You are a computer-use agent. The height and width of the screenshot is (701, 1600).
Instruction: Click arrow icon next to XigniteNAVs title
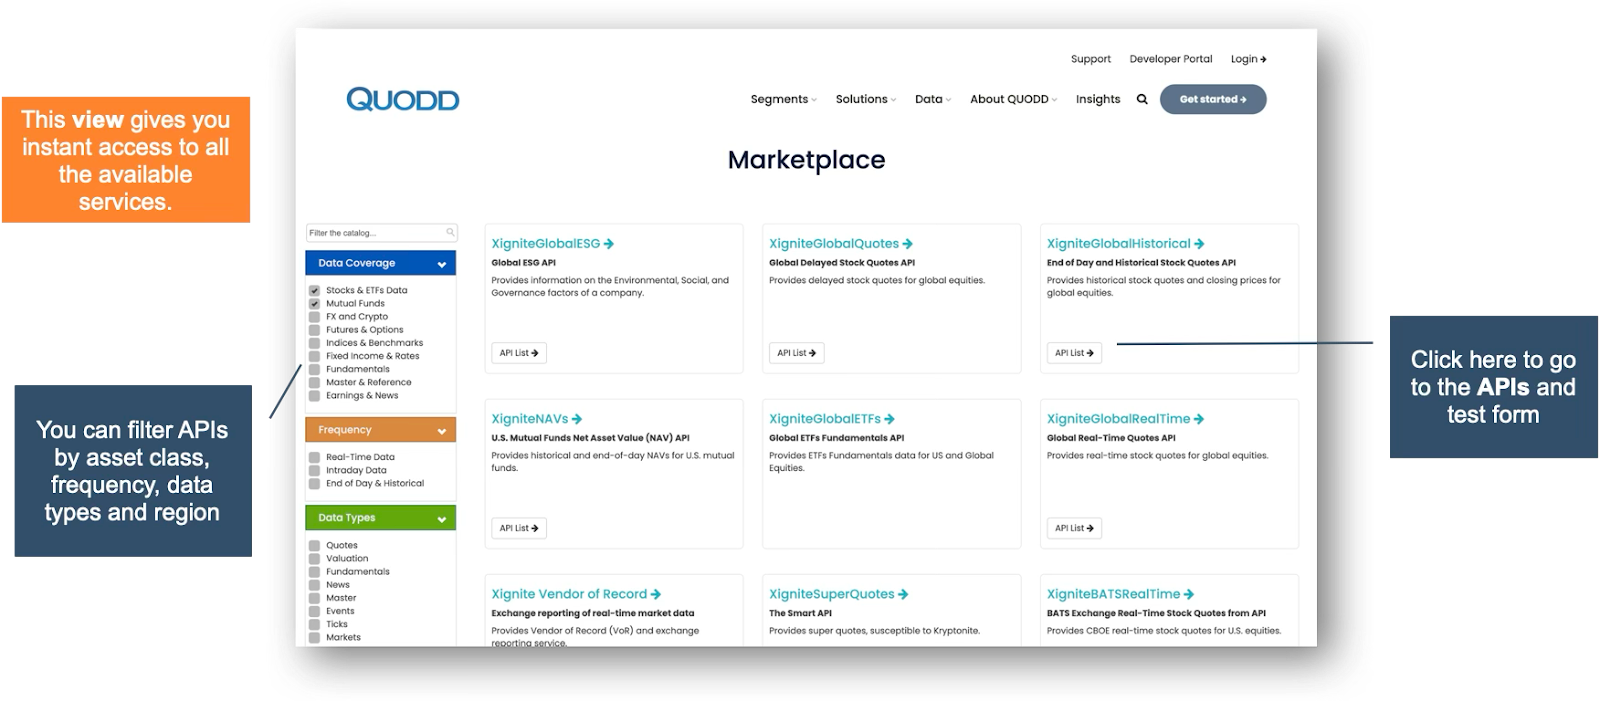point(577,419)
